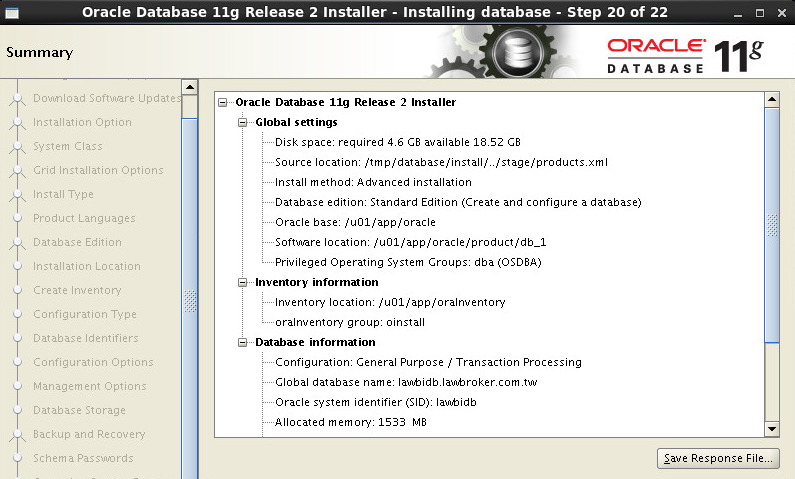Click steps panel scrollbar up arrow

click(x=190, y=88)
